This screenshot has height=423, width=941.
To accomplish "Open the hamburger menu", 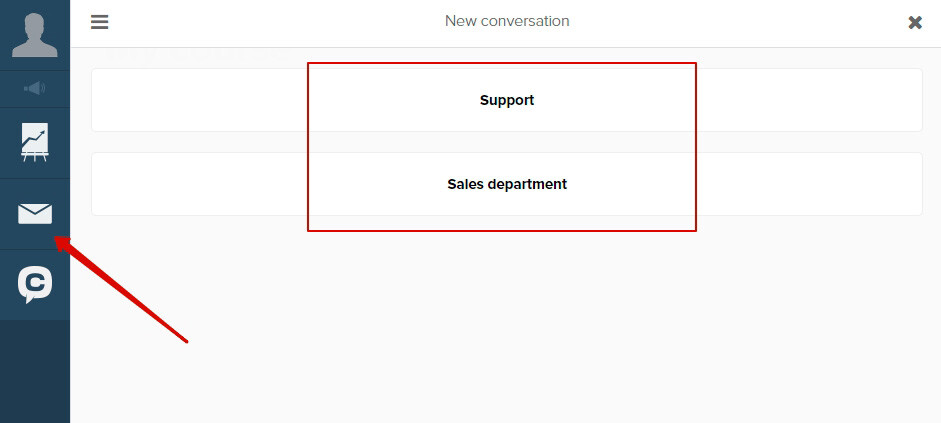I will [x=100, y=22].
